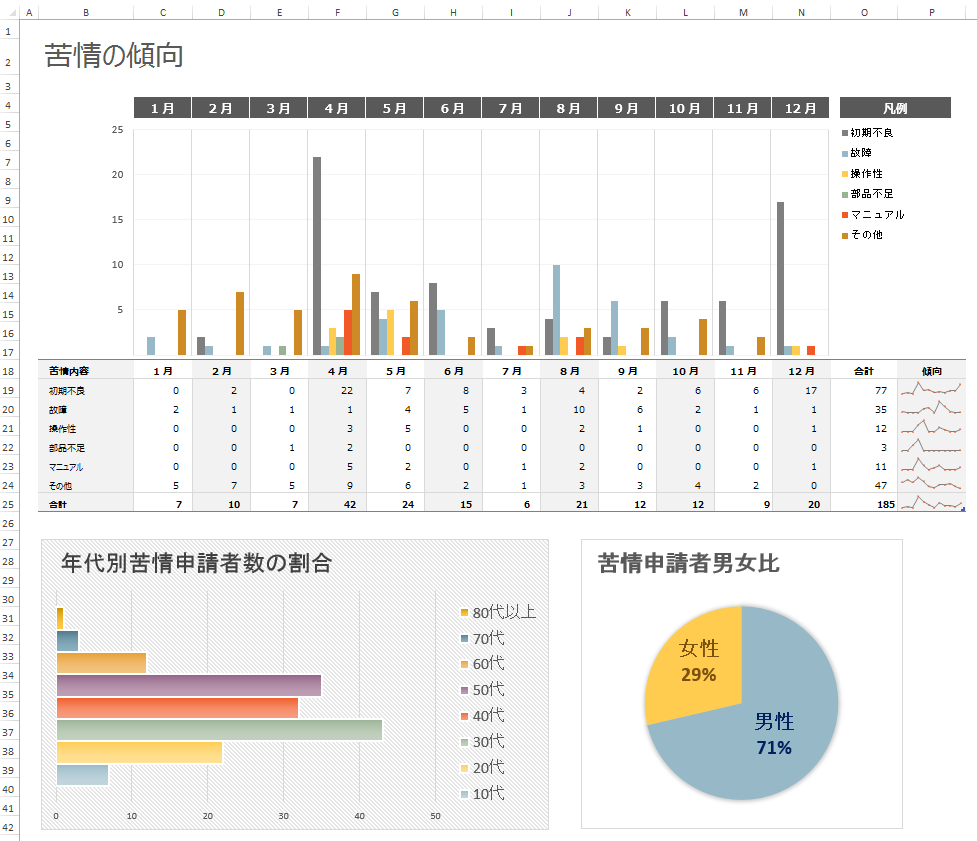Click the 50代 purple bar
The height and width of the screenshot is (841, 977).
[x=189, y=685]
